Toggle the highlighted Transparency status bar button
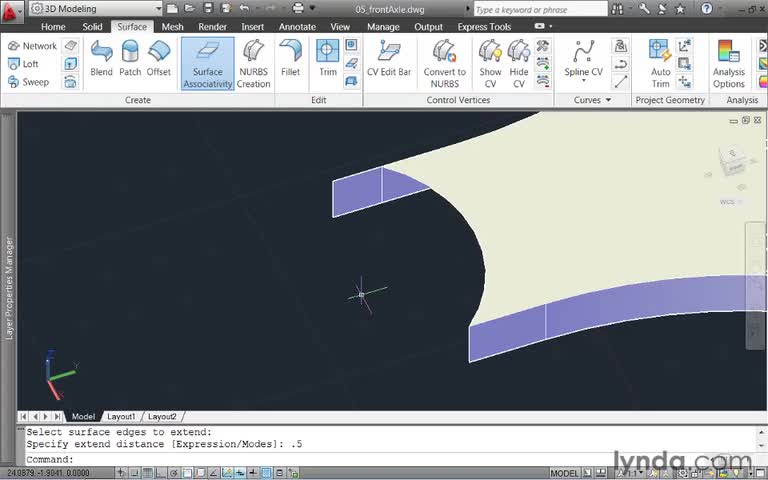 pos(266,473)
